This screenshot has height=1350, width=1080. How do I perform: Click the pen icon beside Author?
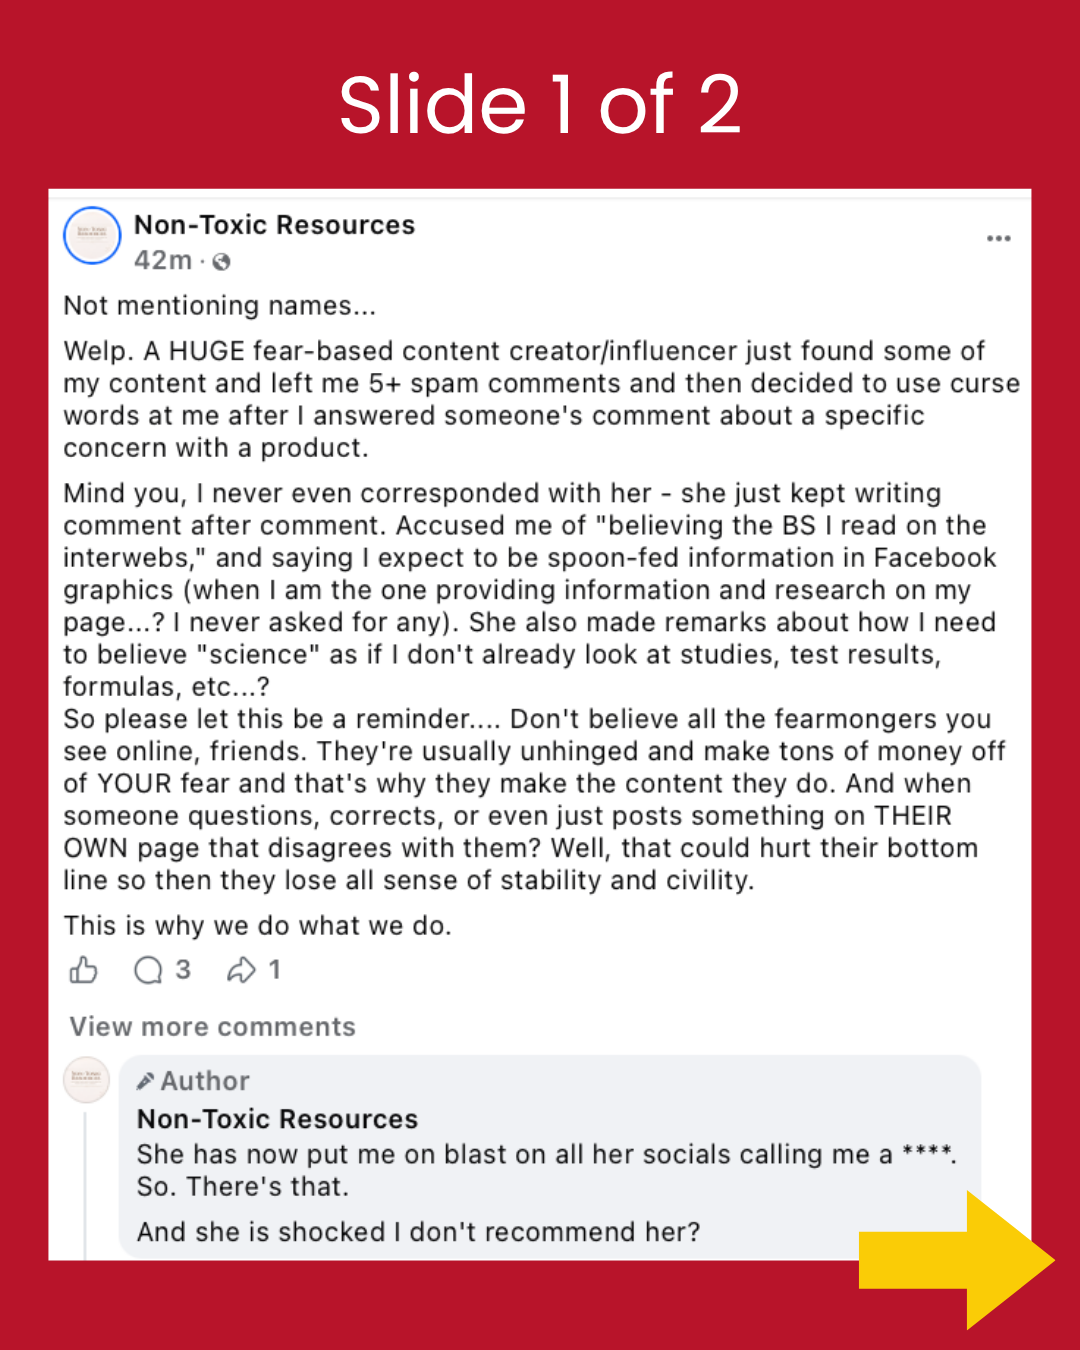(x=146, y=1081)
